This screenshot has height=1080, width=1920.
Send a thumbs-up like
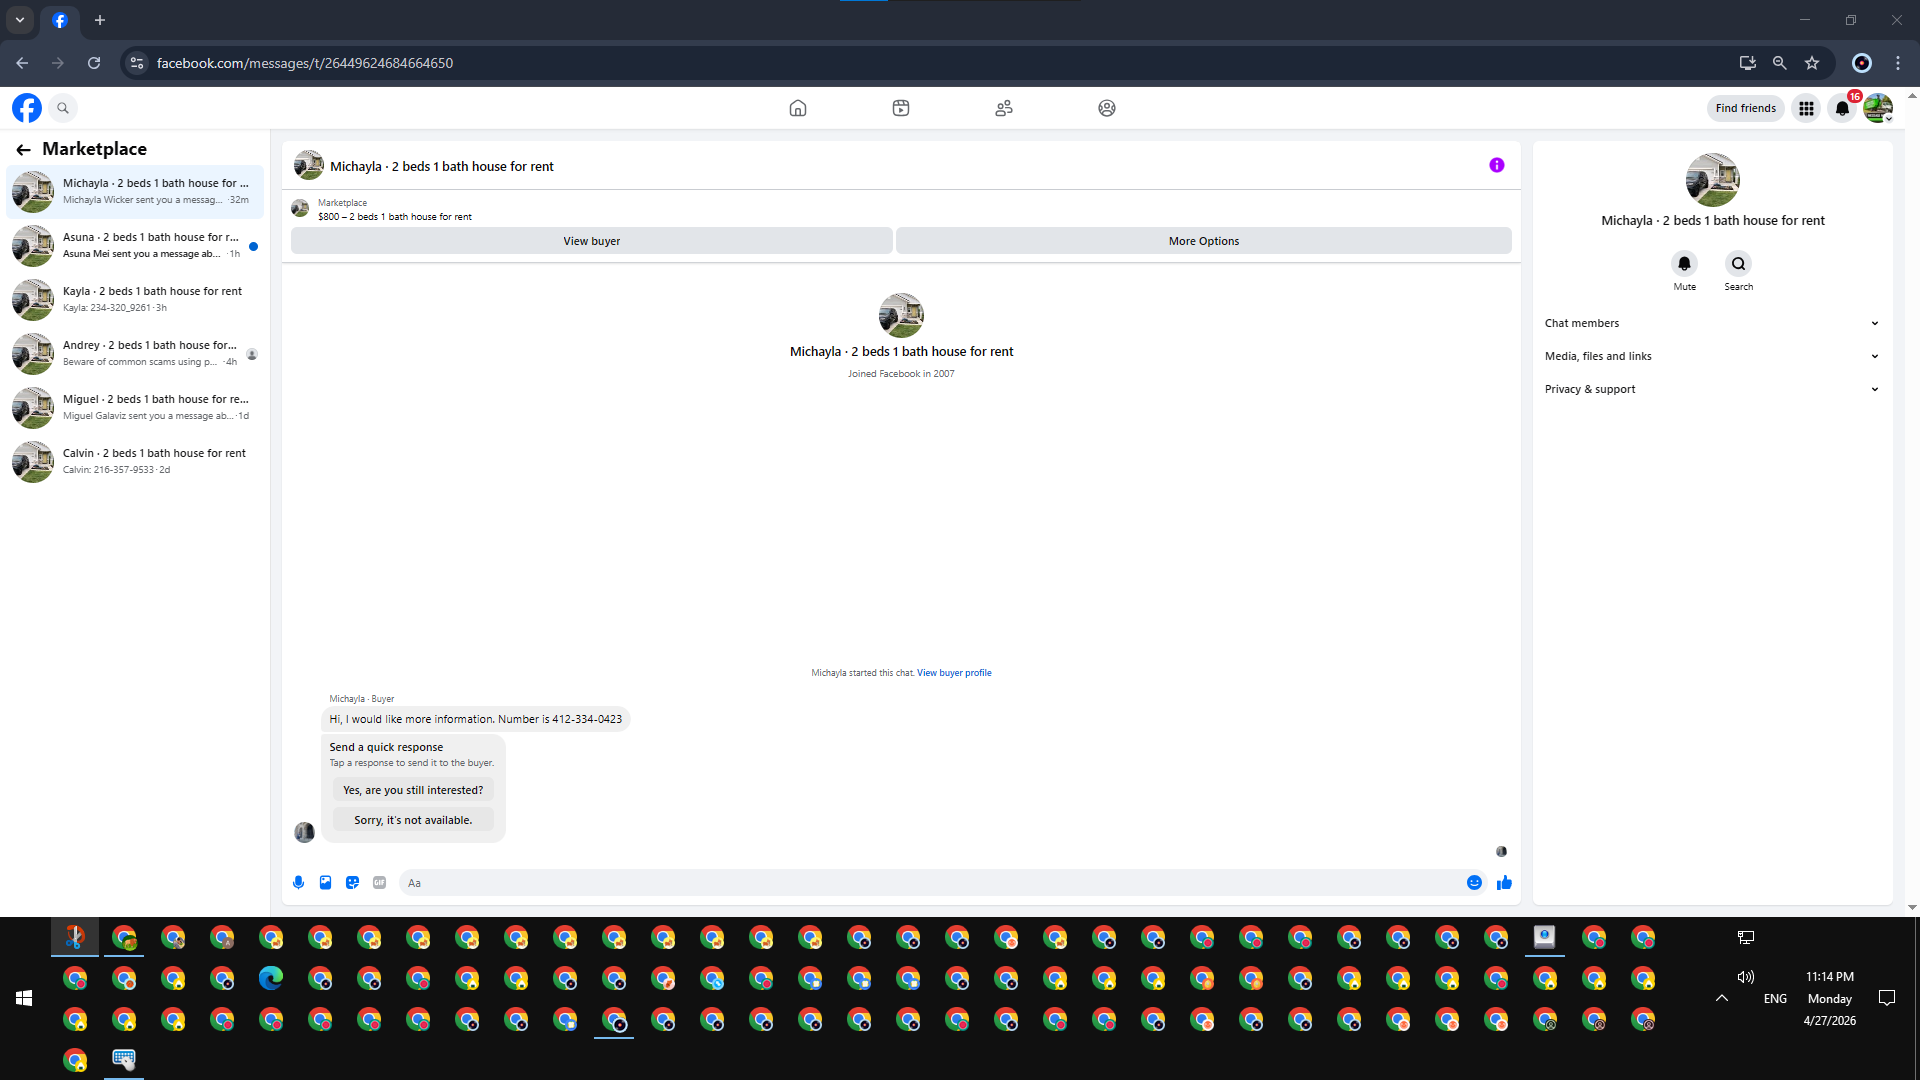click(1504, 883)
